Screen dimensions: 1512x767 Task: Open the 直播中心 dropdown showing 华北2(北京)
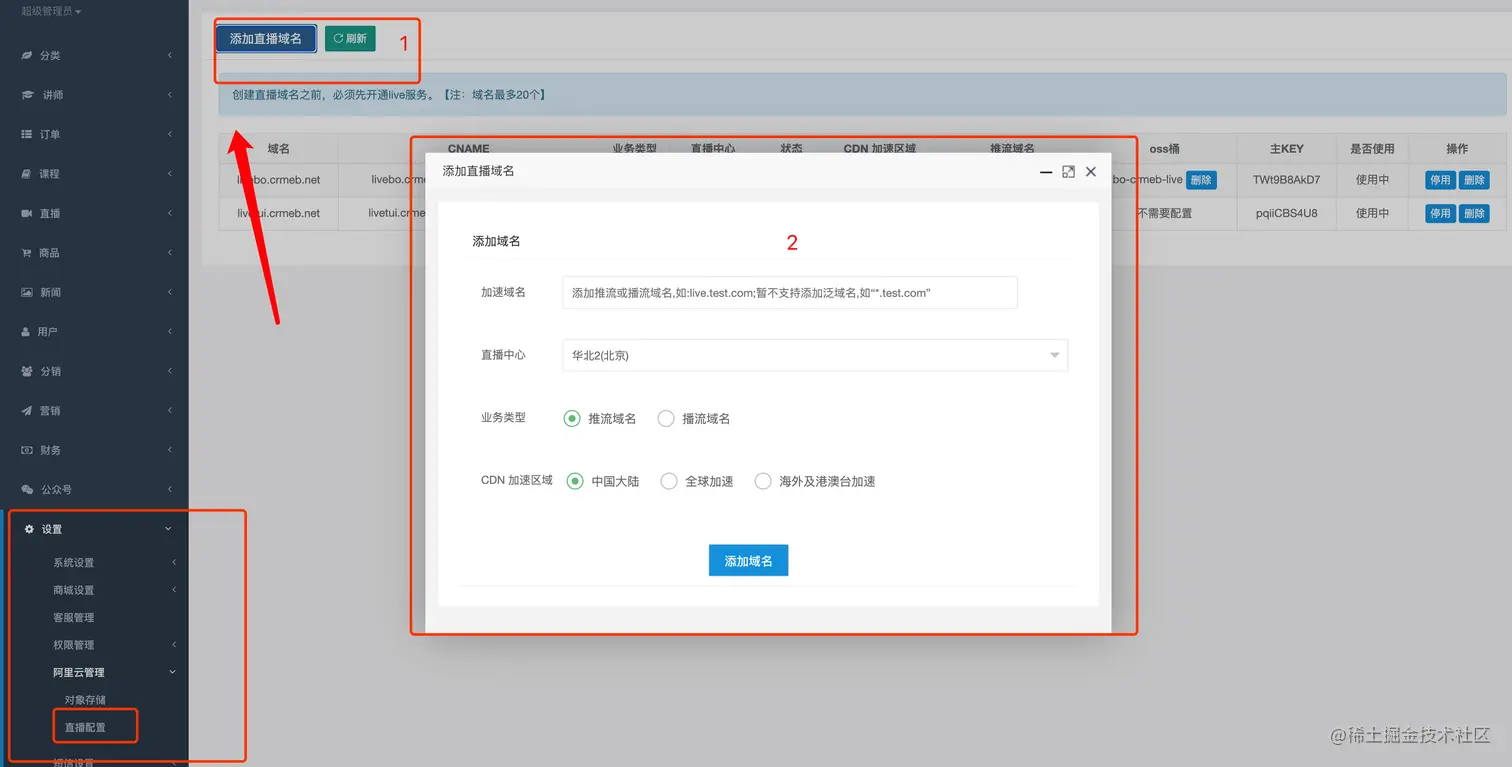coord(815,355)
